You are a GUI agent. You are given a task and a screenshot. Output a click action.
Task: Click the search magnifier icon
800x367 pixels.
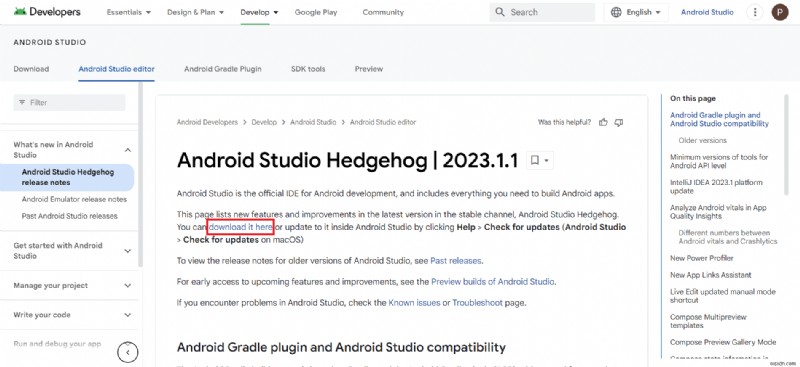500,12
